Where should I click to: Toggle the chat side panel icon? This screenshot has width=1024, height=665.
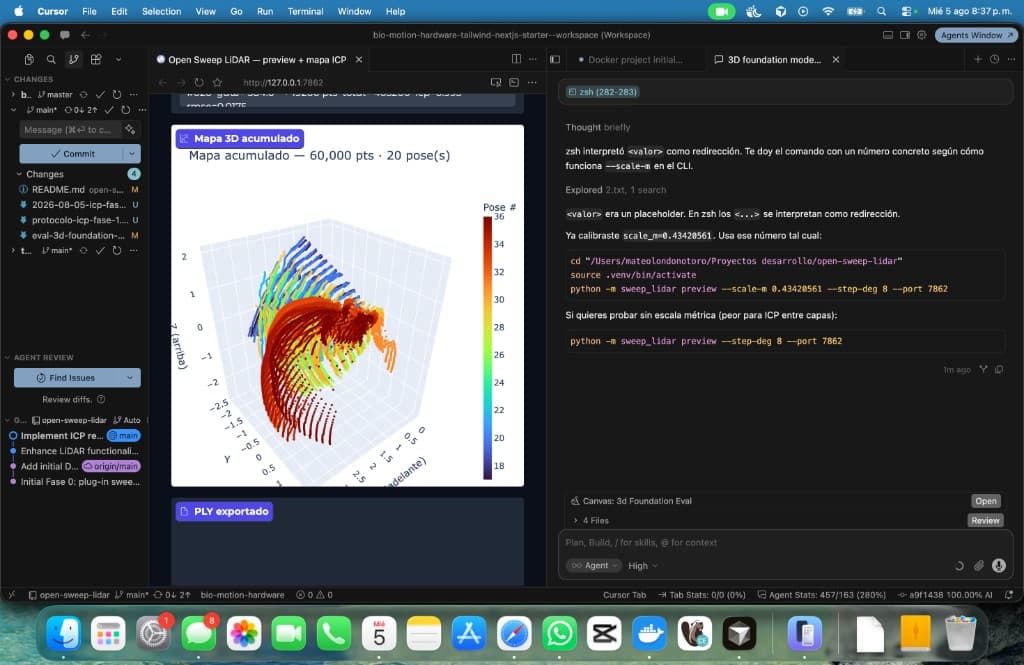pos(555,59)
